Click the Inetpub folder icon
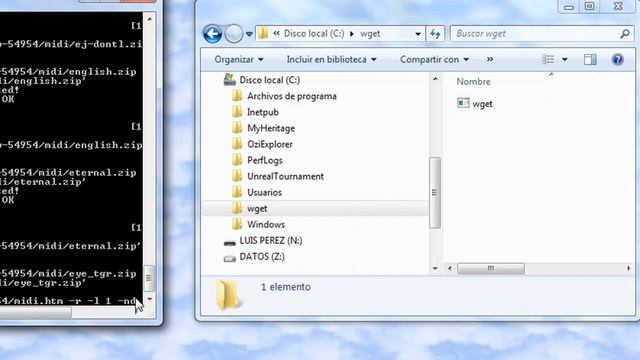The height and width of the screenshot is (360, 640). 237,112
